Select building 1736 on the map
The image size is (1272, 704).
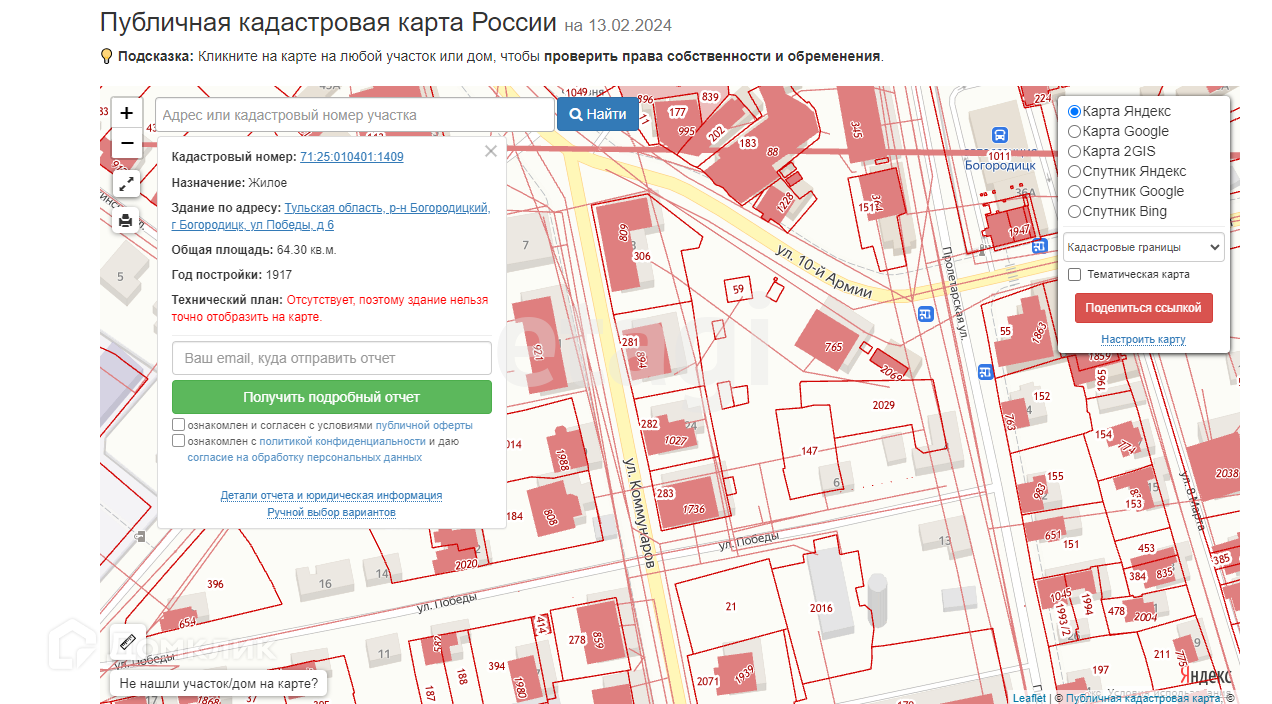coord(694,509)
